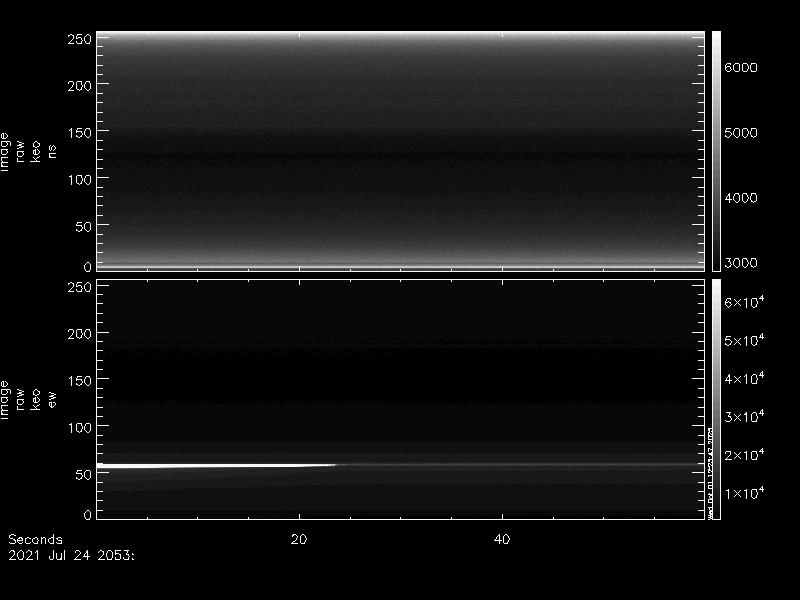Click the rotated timestamp text beside lower colorbar
The width and height of the screenshot is (800, 600).
(709, 470)
